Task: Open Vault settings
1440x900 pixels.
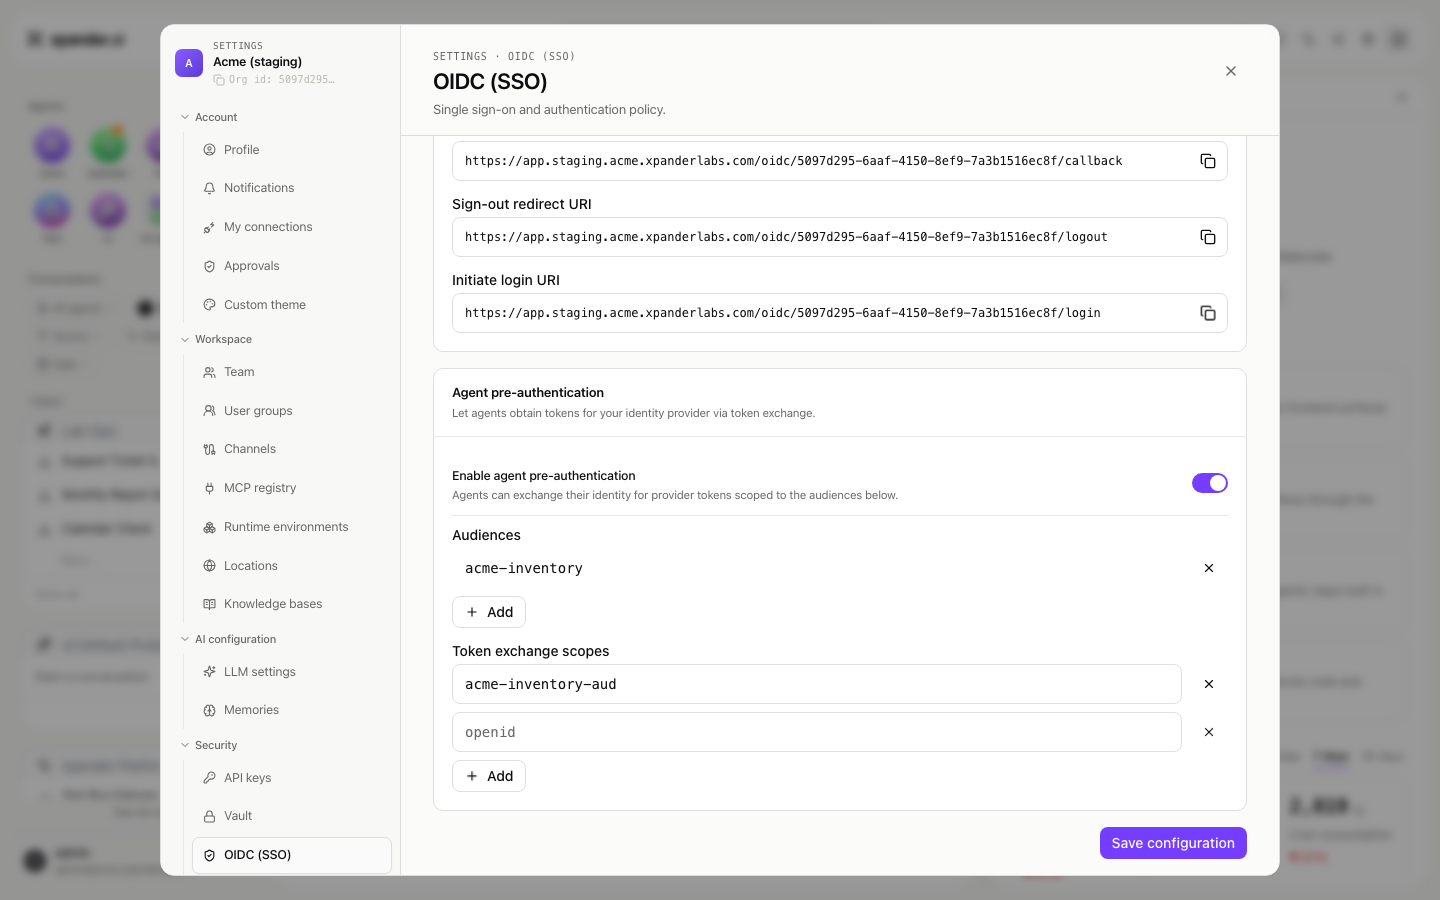Action: (x=292, y=816)
